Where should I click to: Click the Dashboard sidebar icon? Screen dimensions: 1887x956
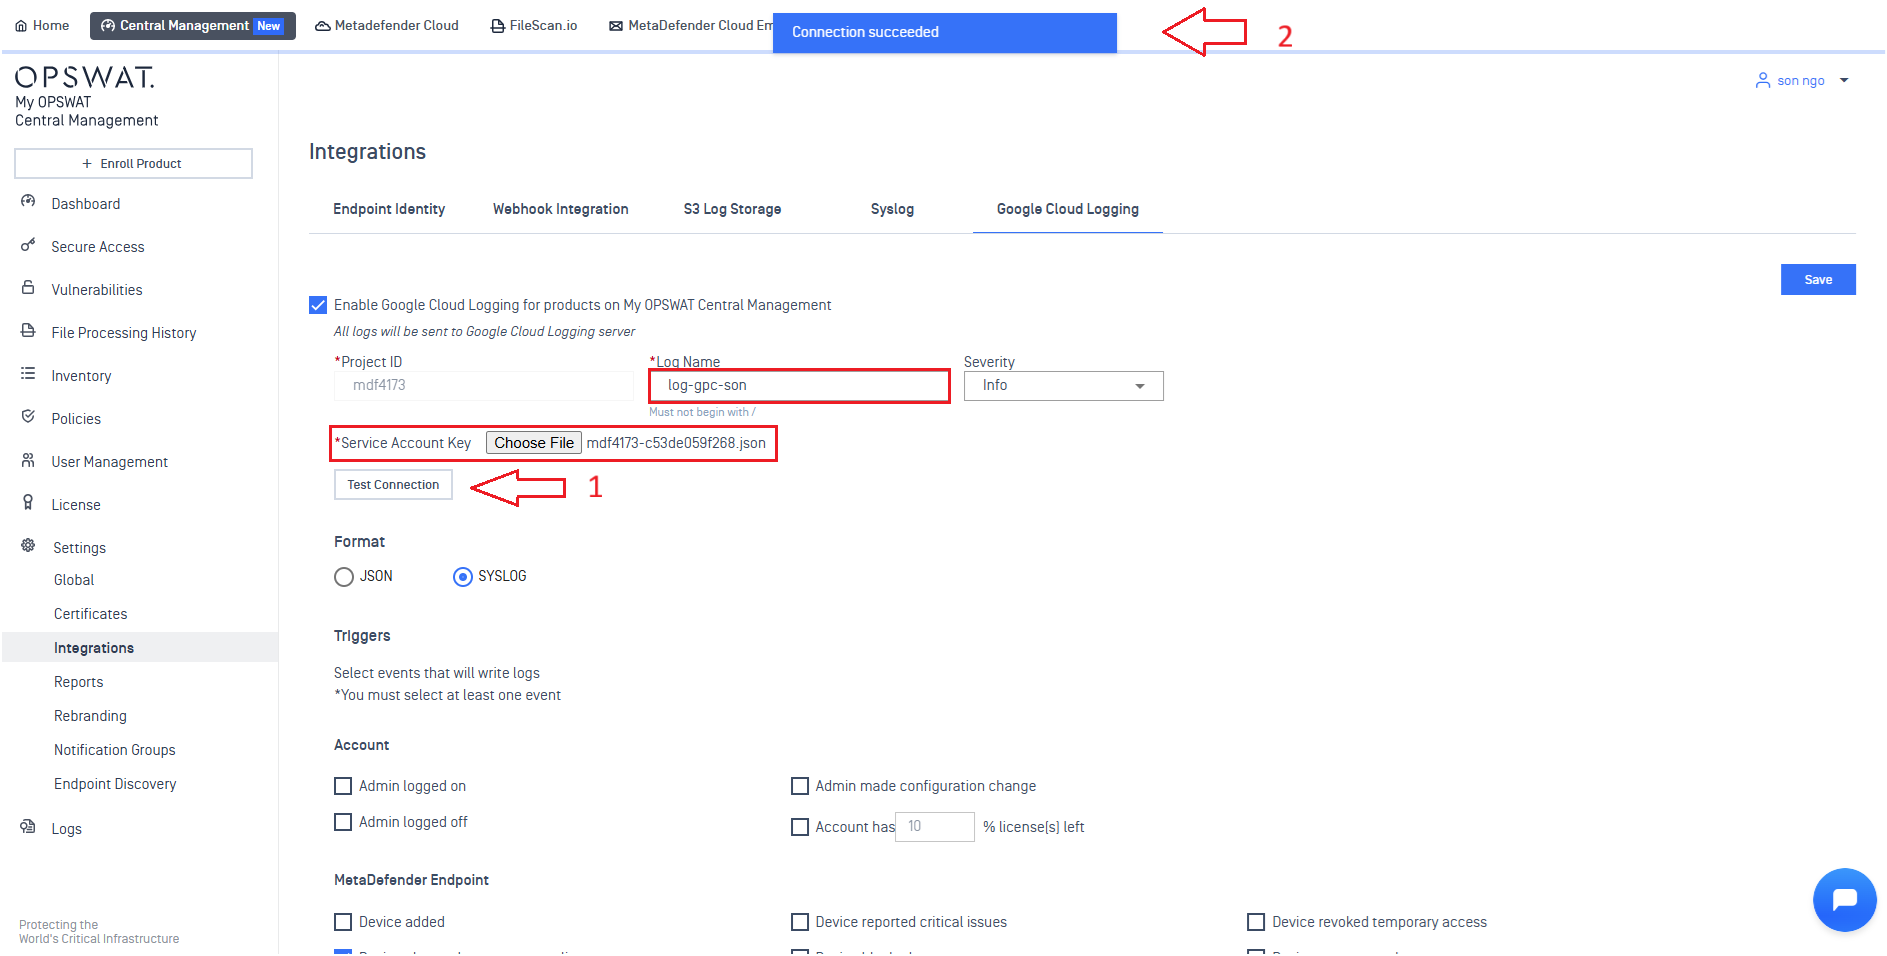click(x=28, y=202)
